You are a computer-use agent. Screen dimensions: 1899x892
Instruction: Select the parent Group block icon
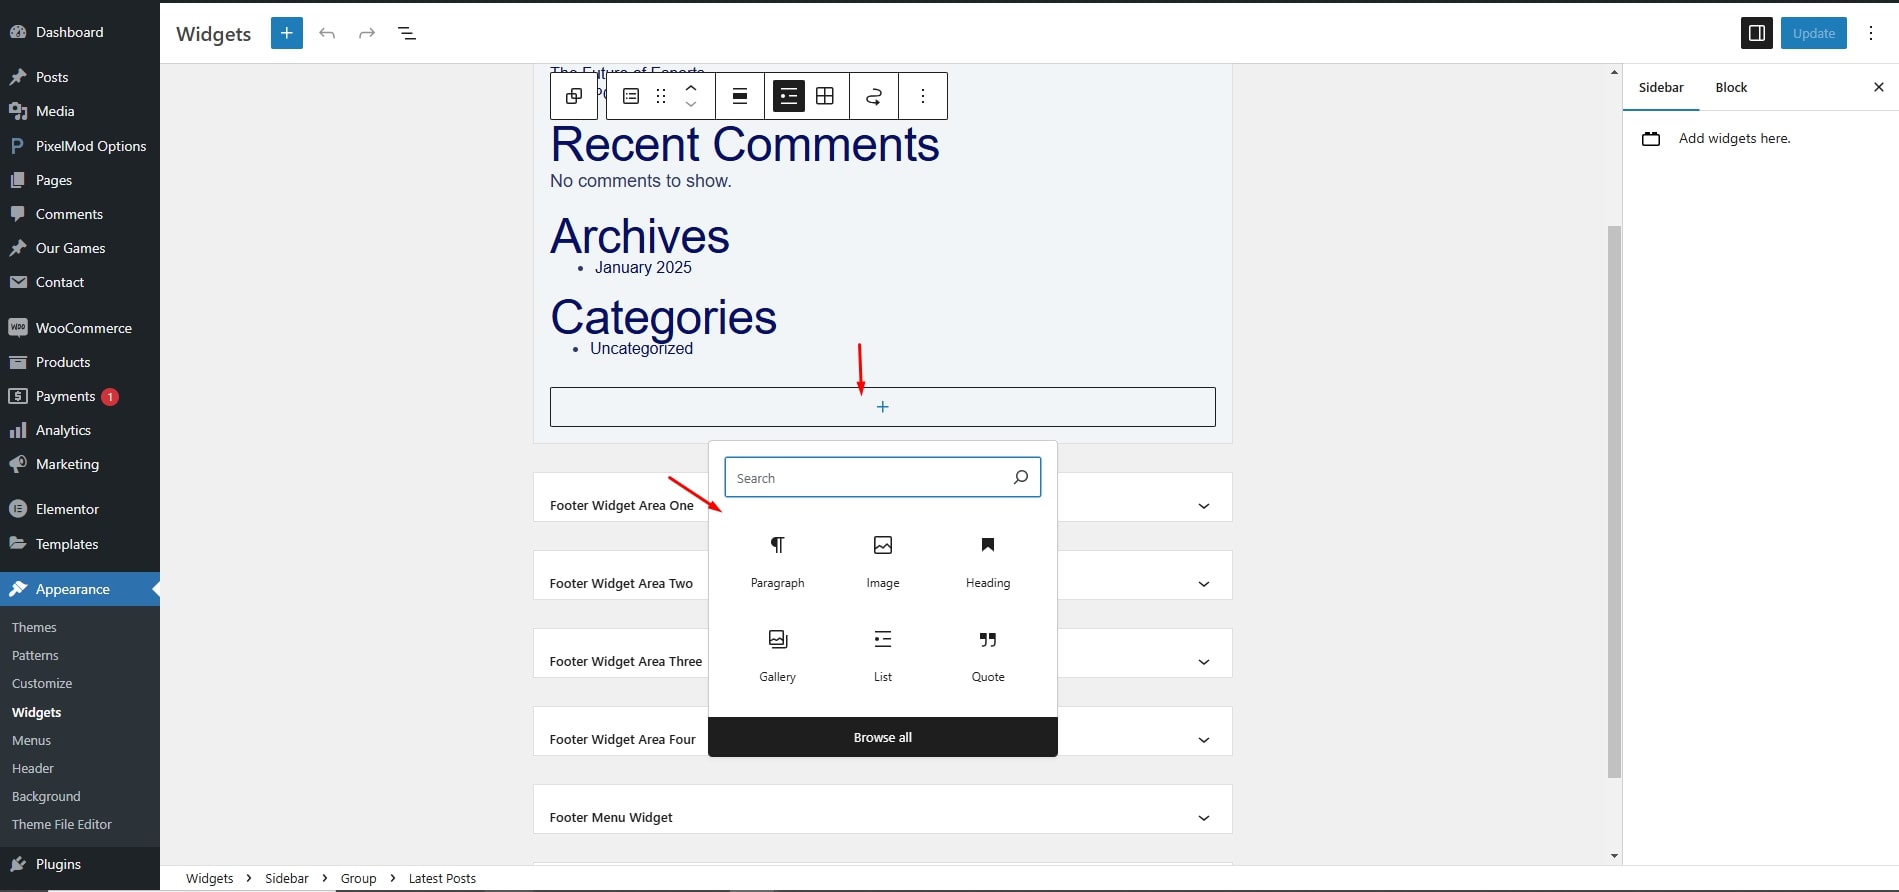pos(574,96)
